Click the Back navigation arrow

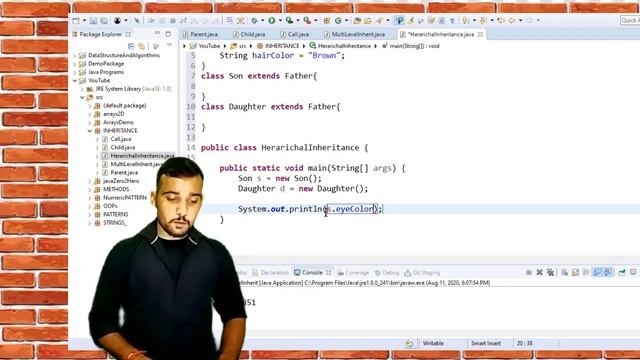tap(512, 20)
